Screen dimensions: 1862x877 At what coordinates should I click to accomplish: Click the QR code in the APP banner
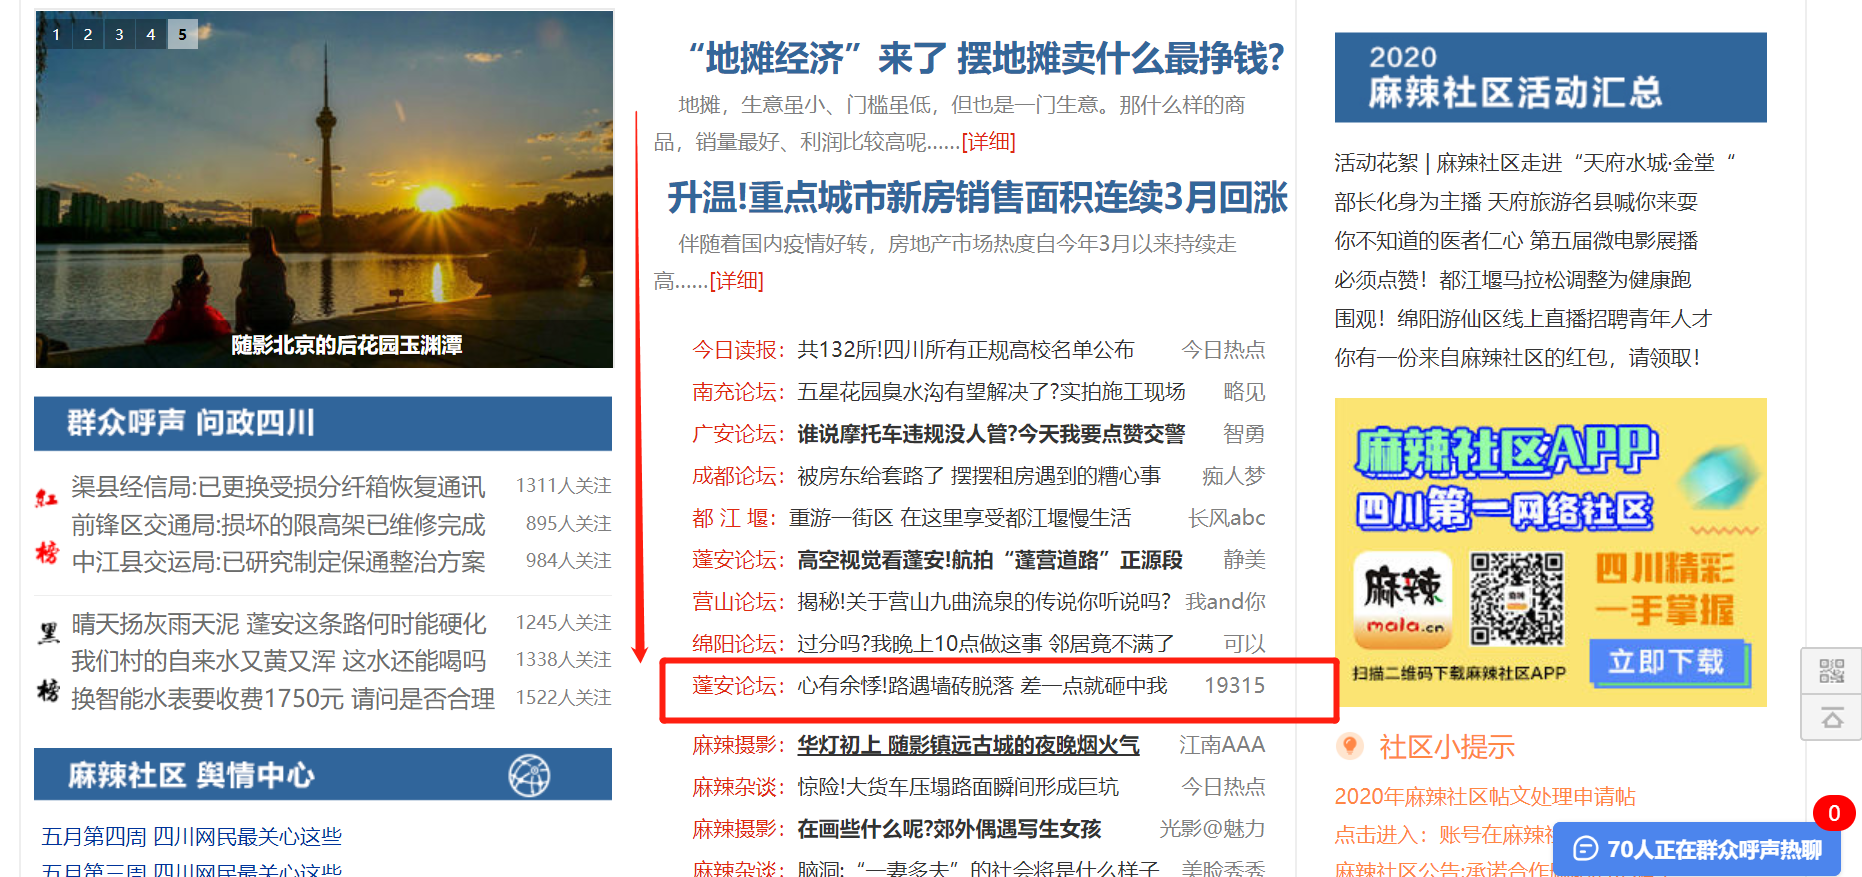pyautogui.click(x=1516, y=598)
